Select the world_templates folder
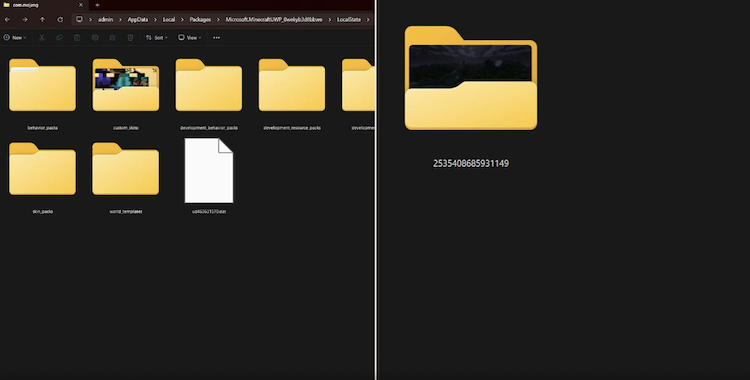 126,178
